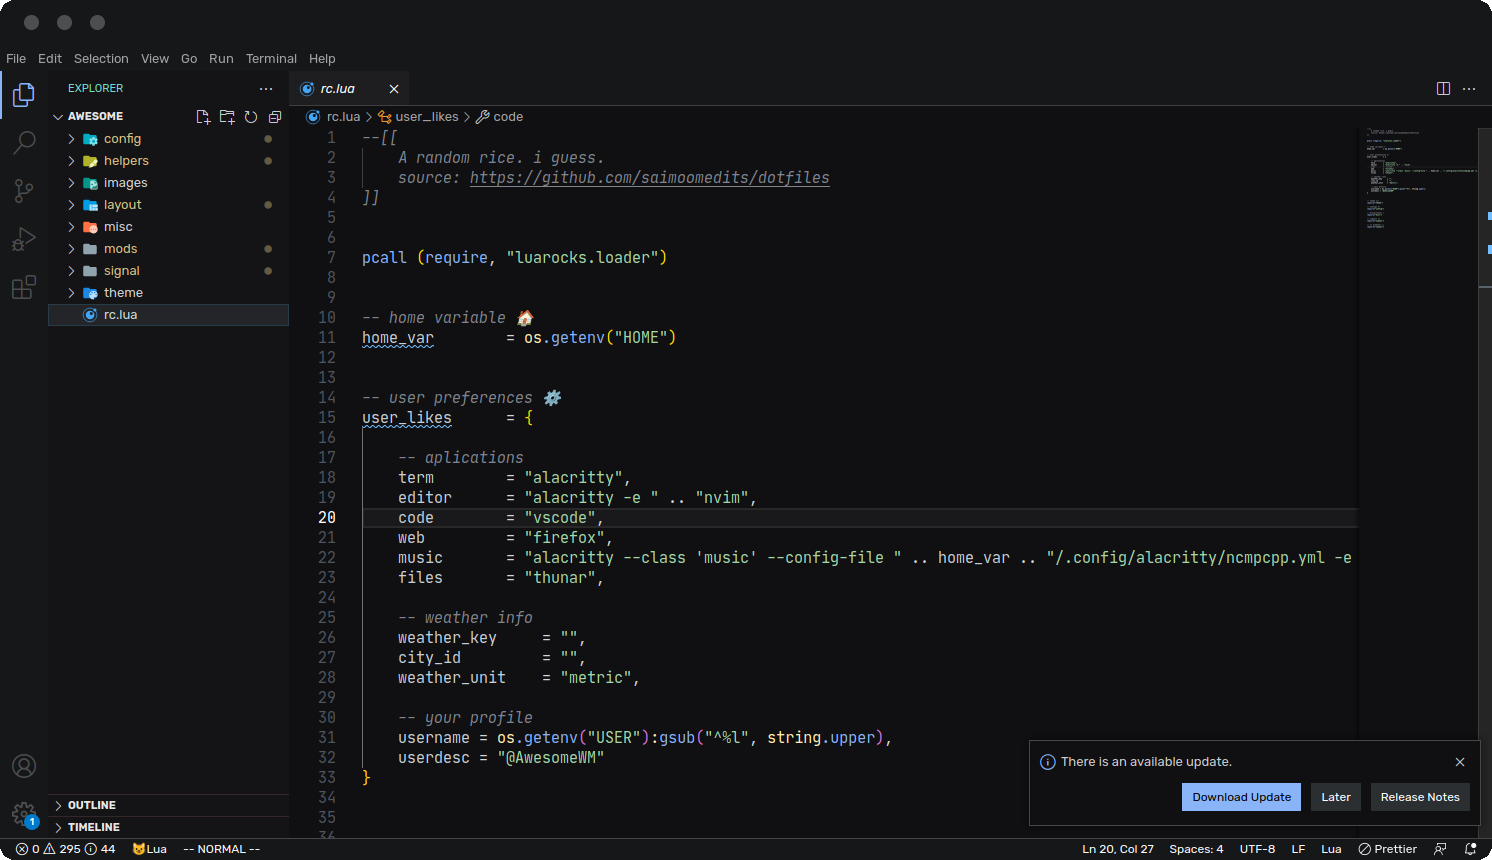Click the editor minimap code preview
This screenshot has width=1492, height=860.
[1417, 180]
